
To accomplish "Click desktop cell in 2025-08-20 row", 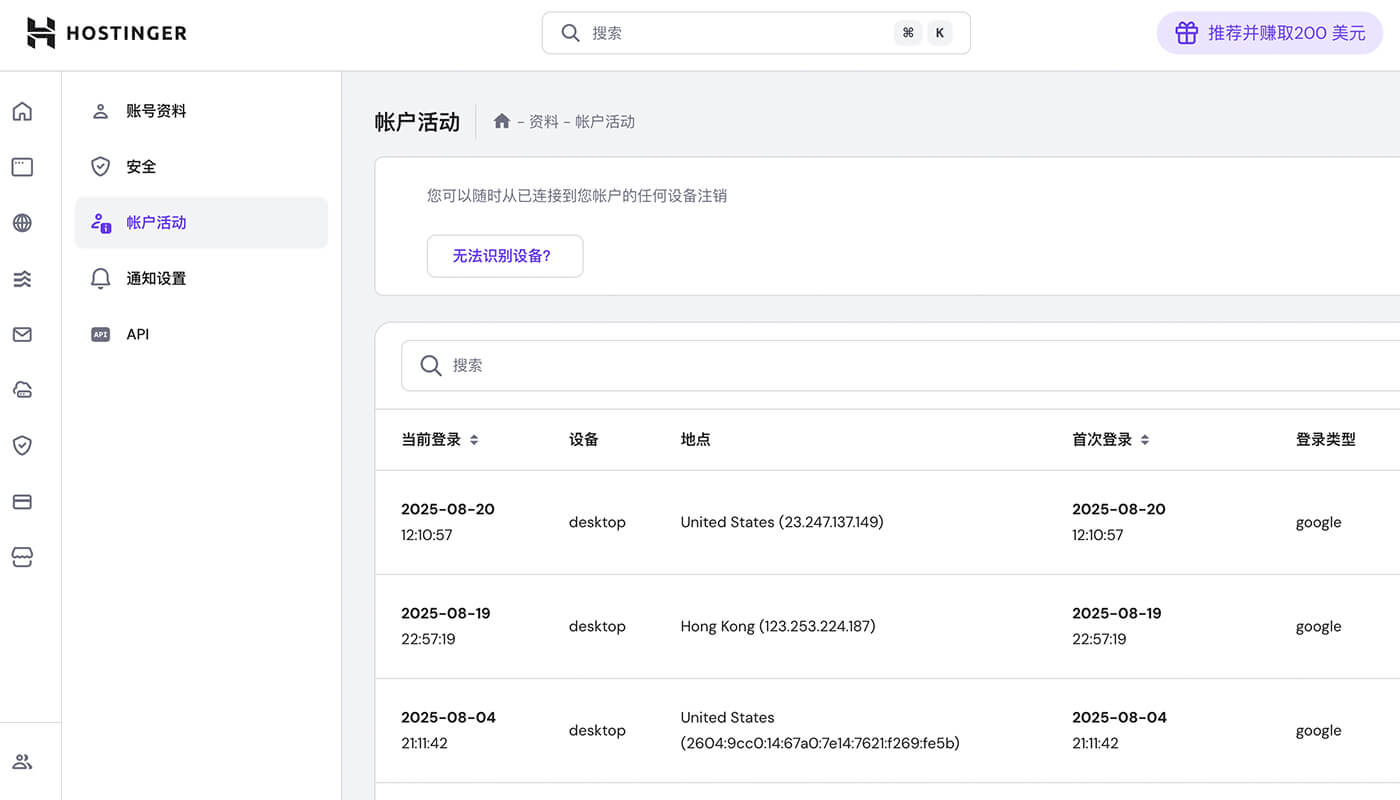I will coord(597,522).
